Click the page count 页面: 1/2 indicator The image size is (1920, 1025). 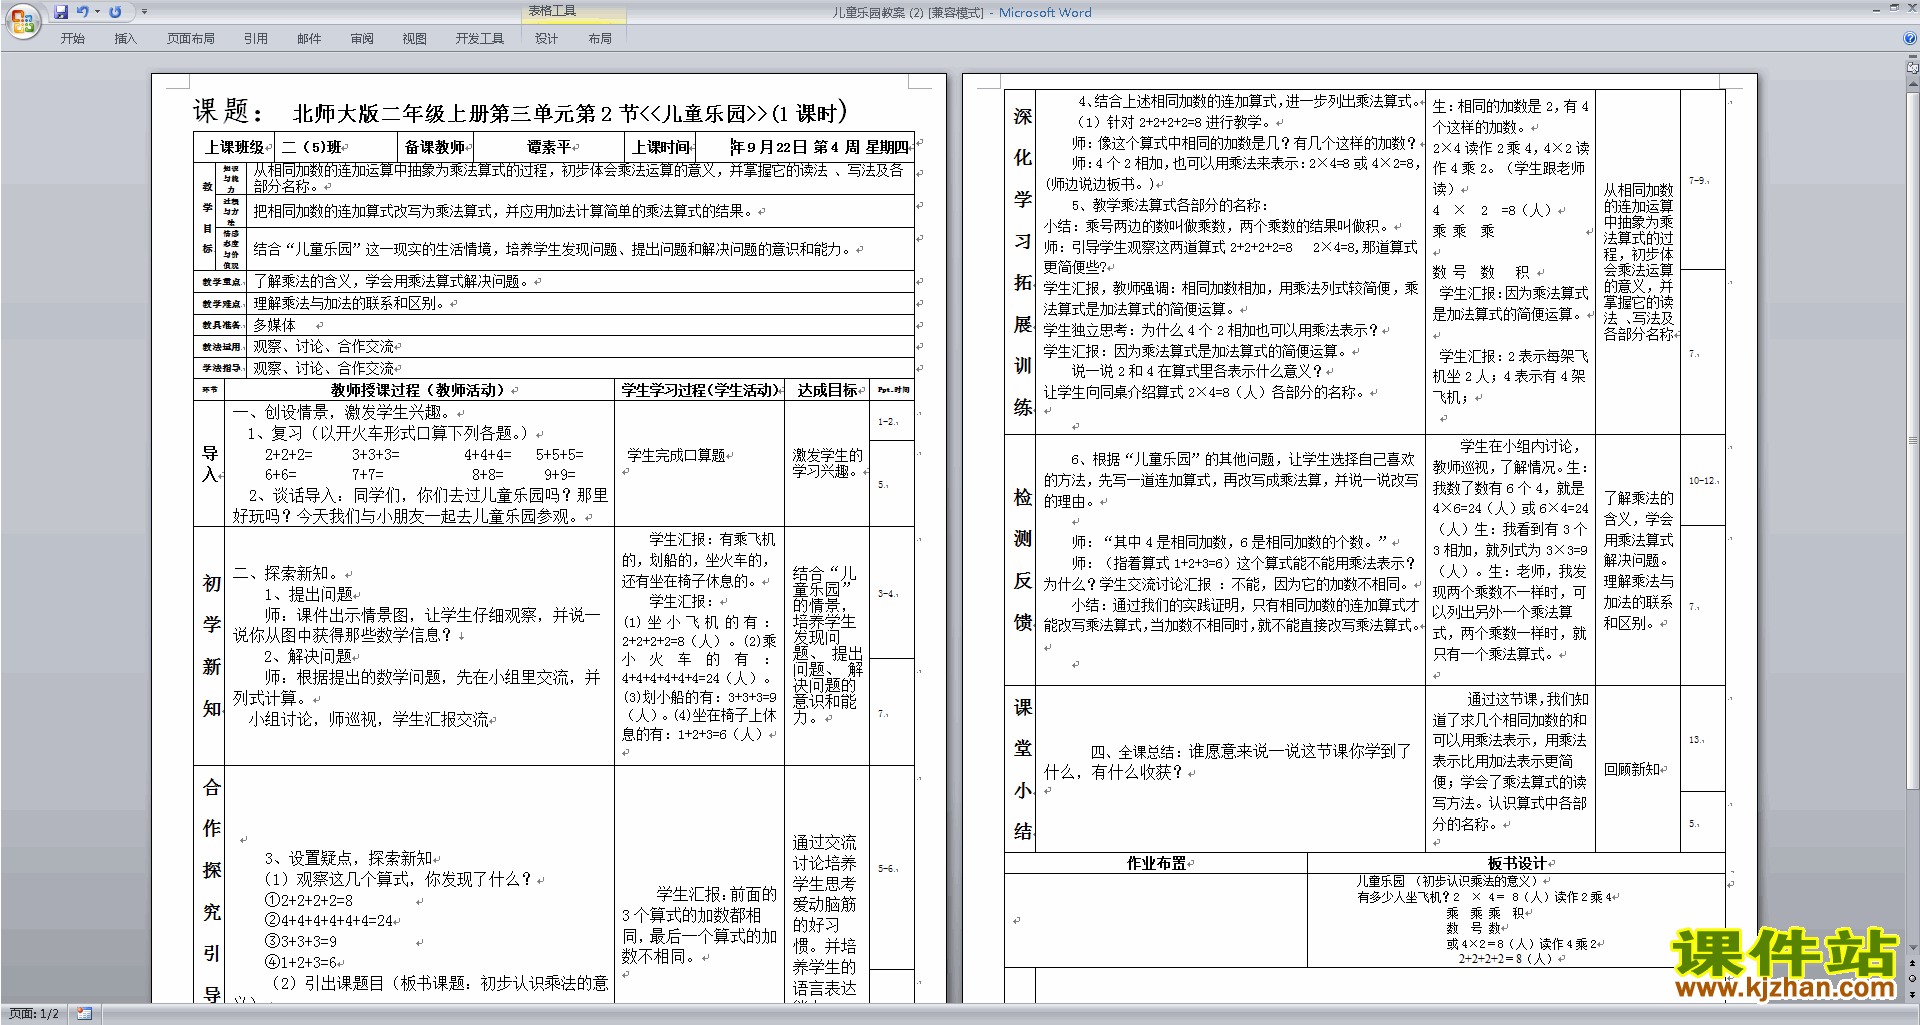[x=34, y=1014]
